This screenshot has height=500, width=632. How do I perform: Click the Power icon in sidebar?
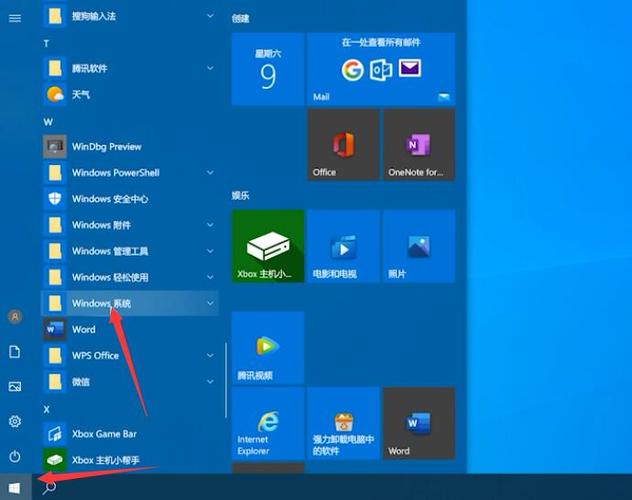(x=15, y=456)
